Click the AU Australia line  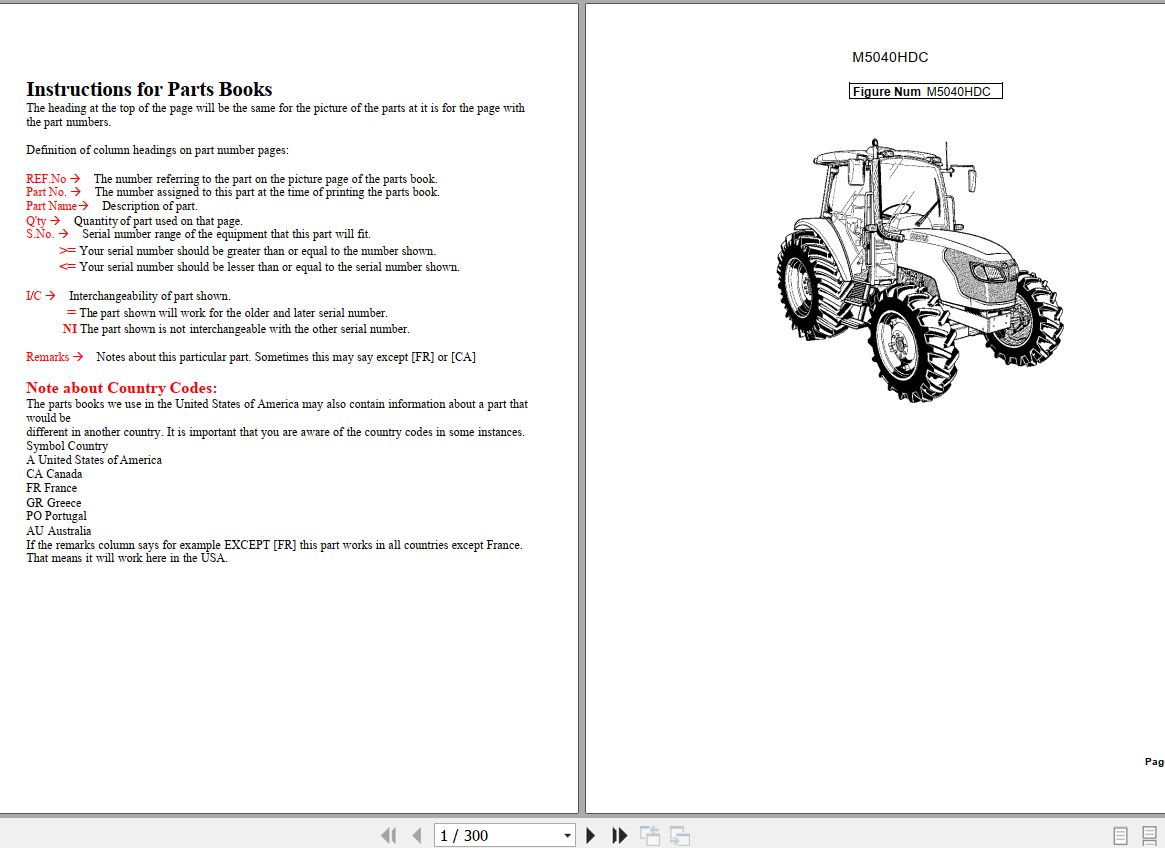[59, 531]
